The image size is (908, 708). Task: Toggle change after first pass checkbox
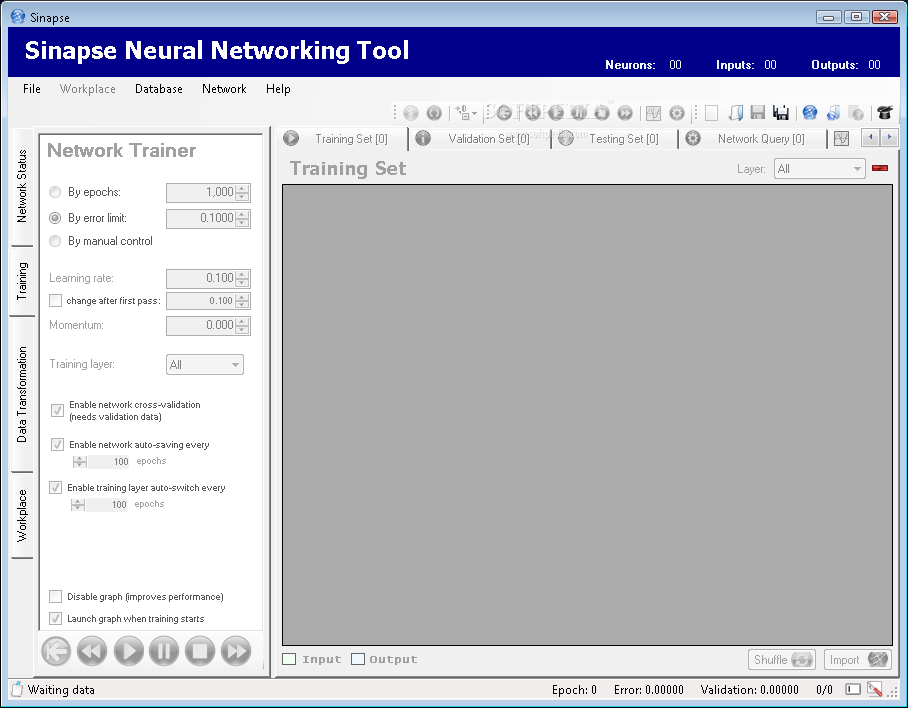tap(56, 300)
